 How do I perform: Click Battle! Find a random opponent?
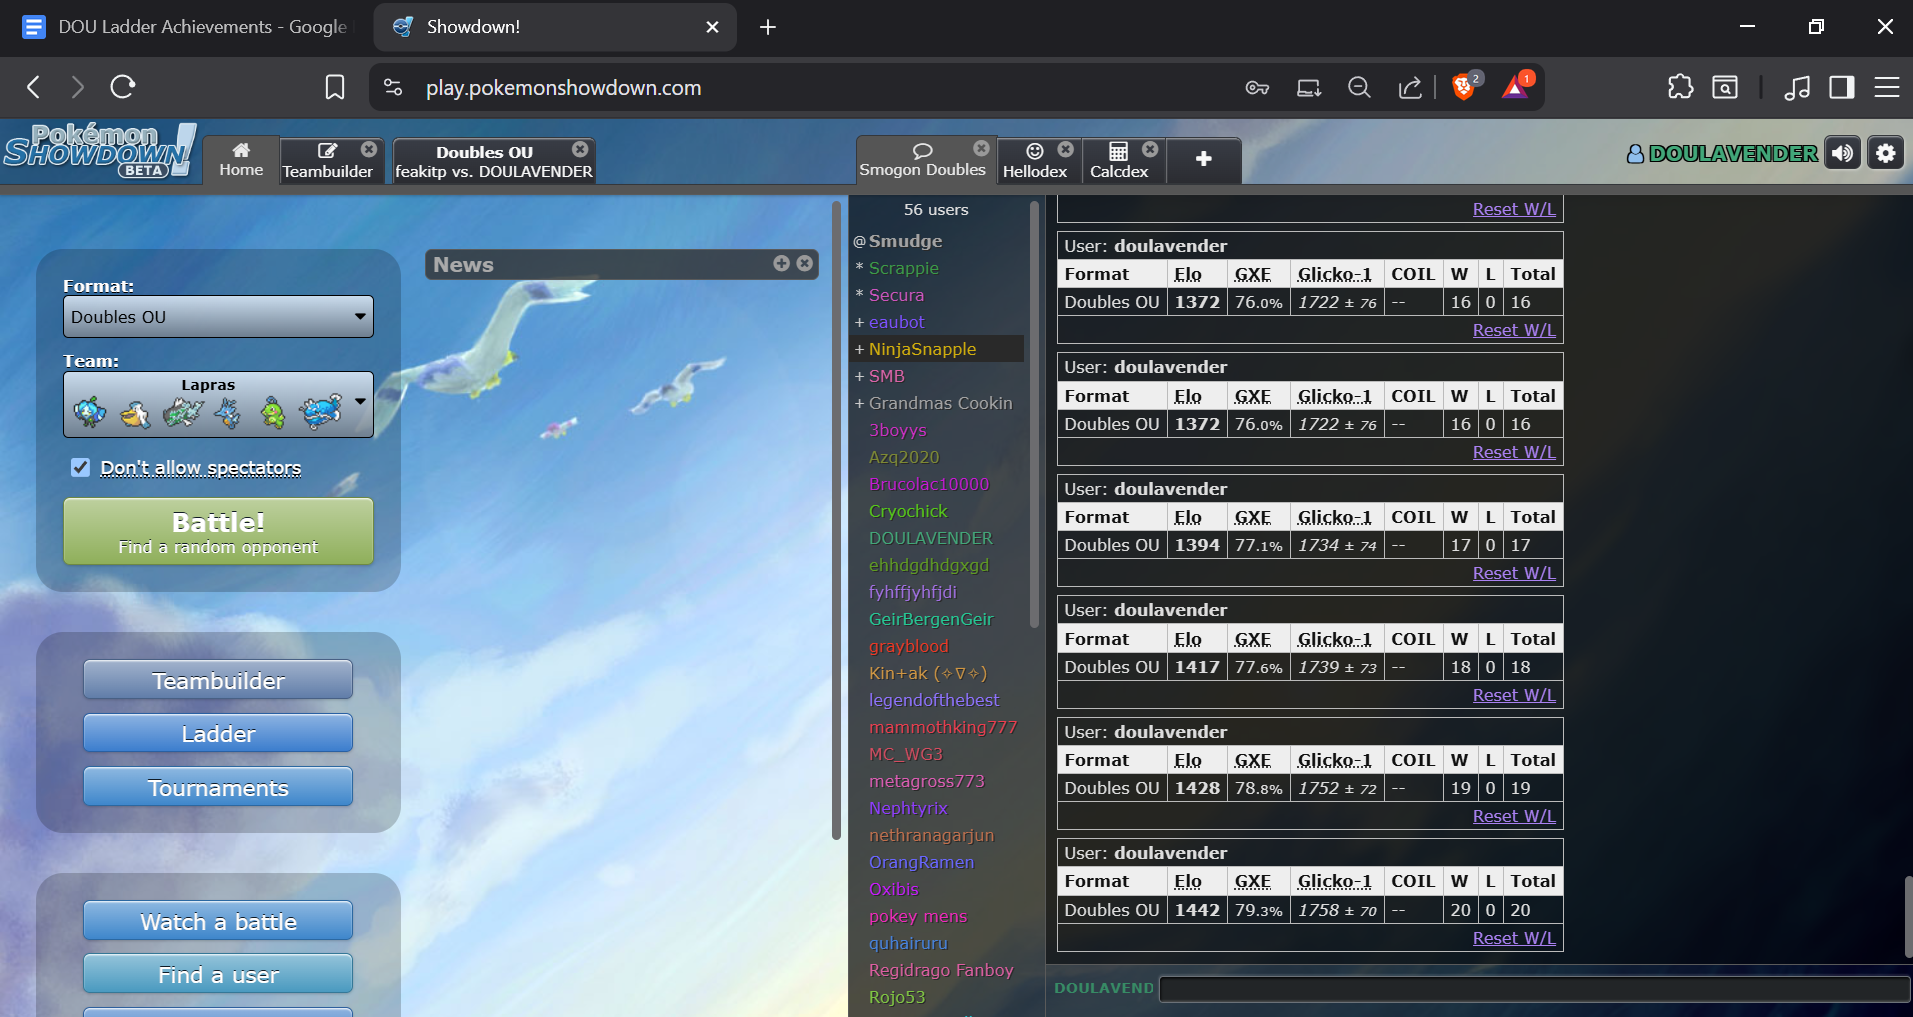218,532
